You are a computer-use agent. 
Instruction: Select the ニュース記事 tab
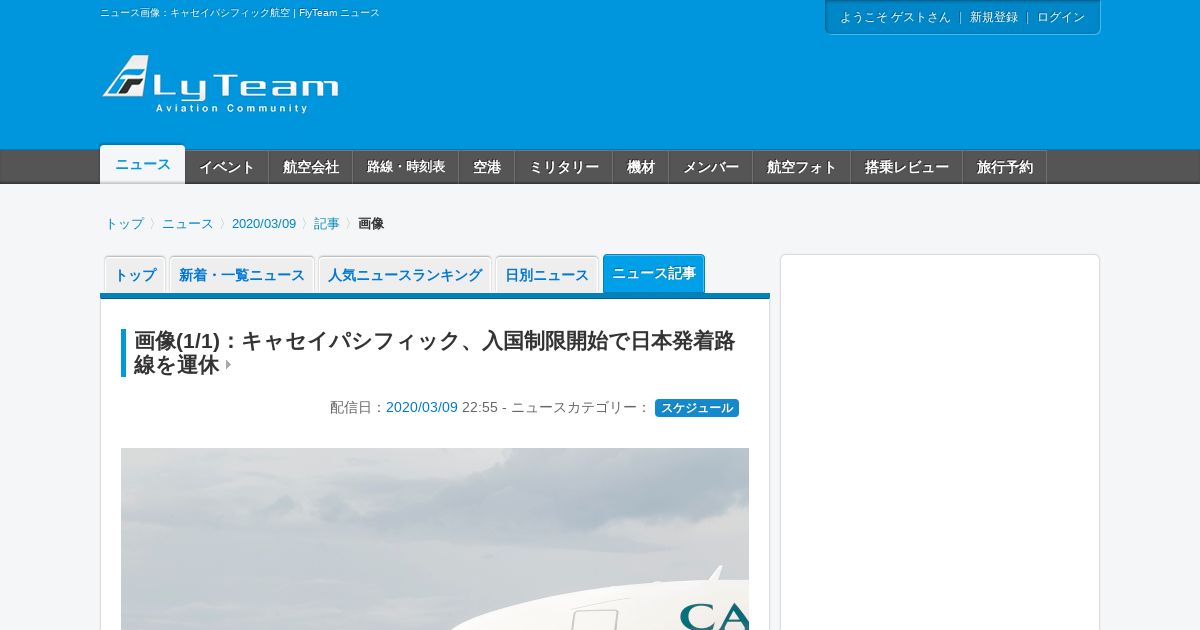pos(654,274)
